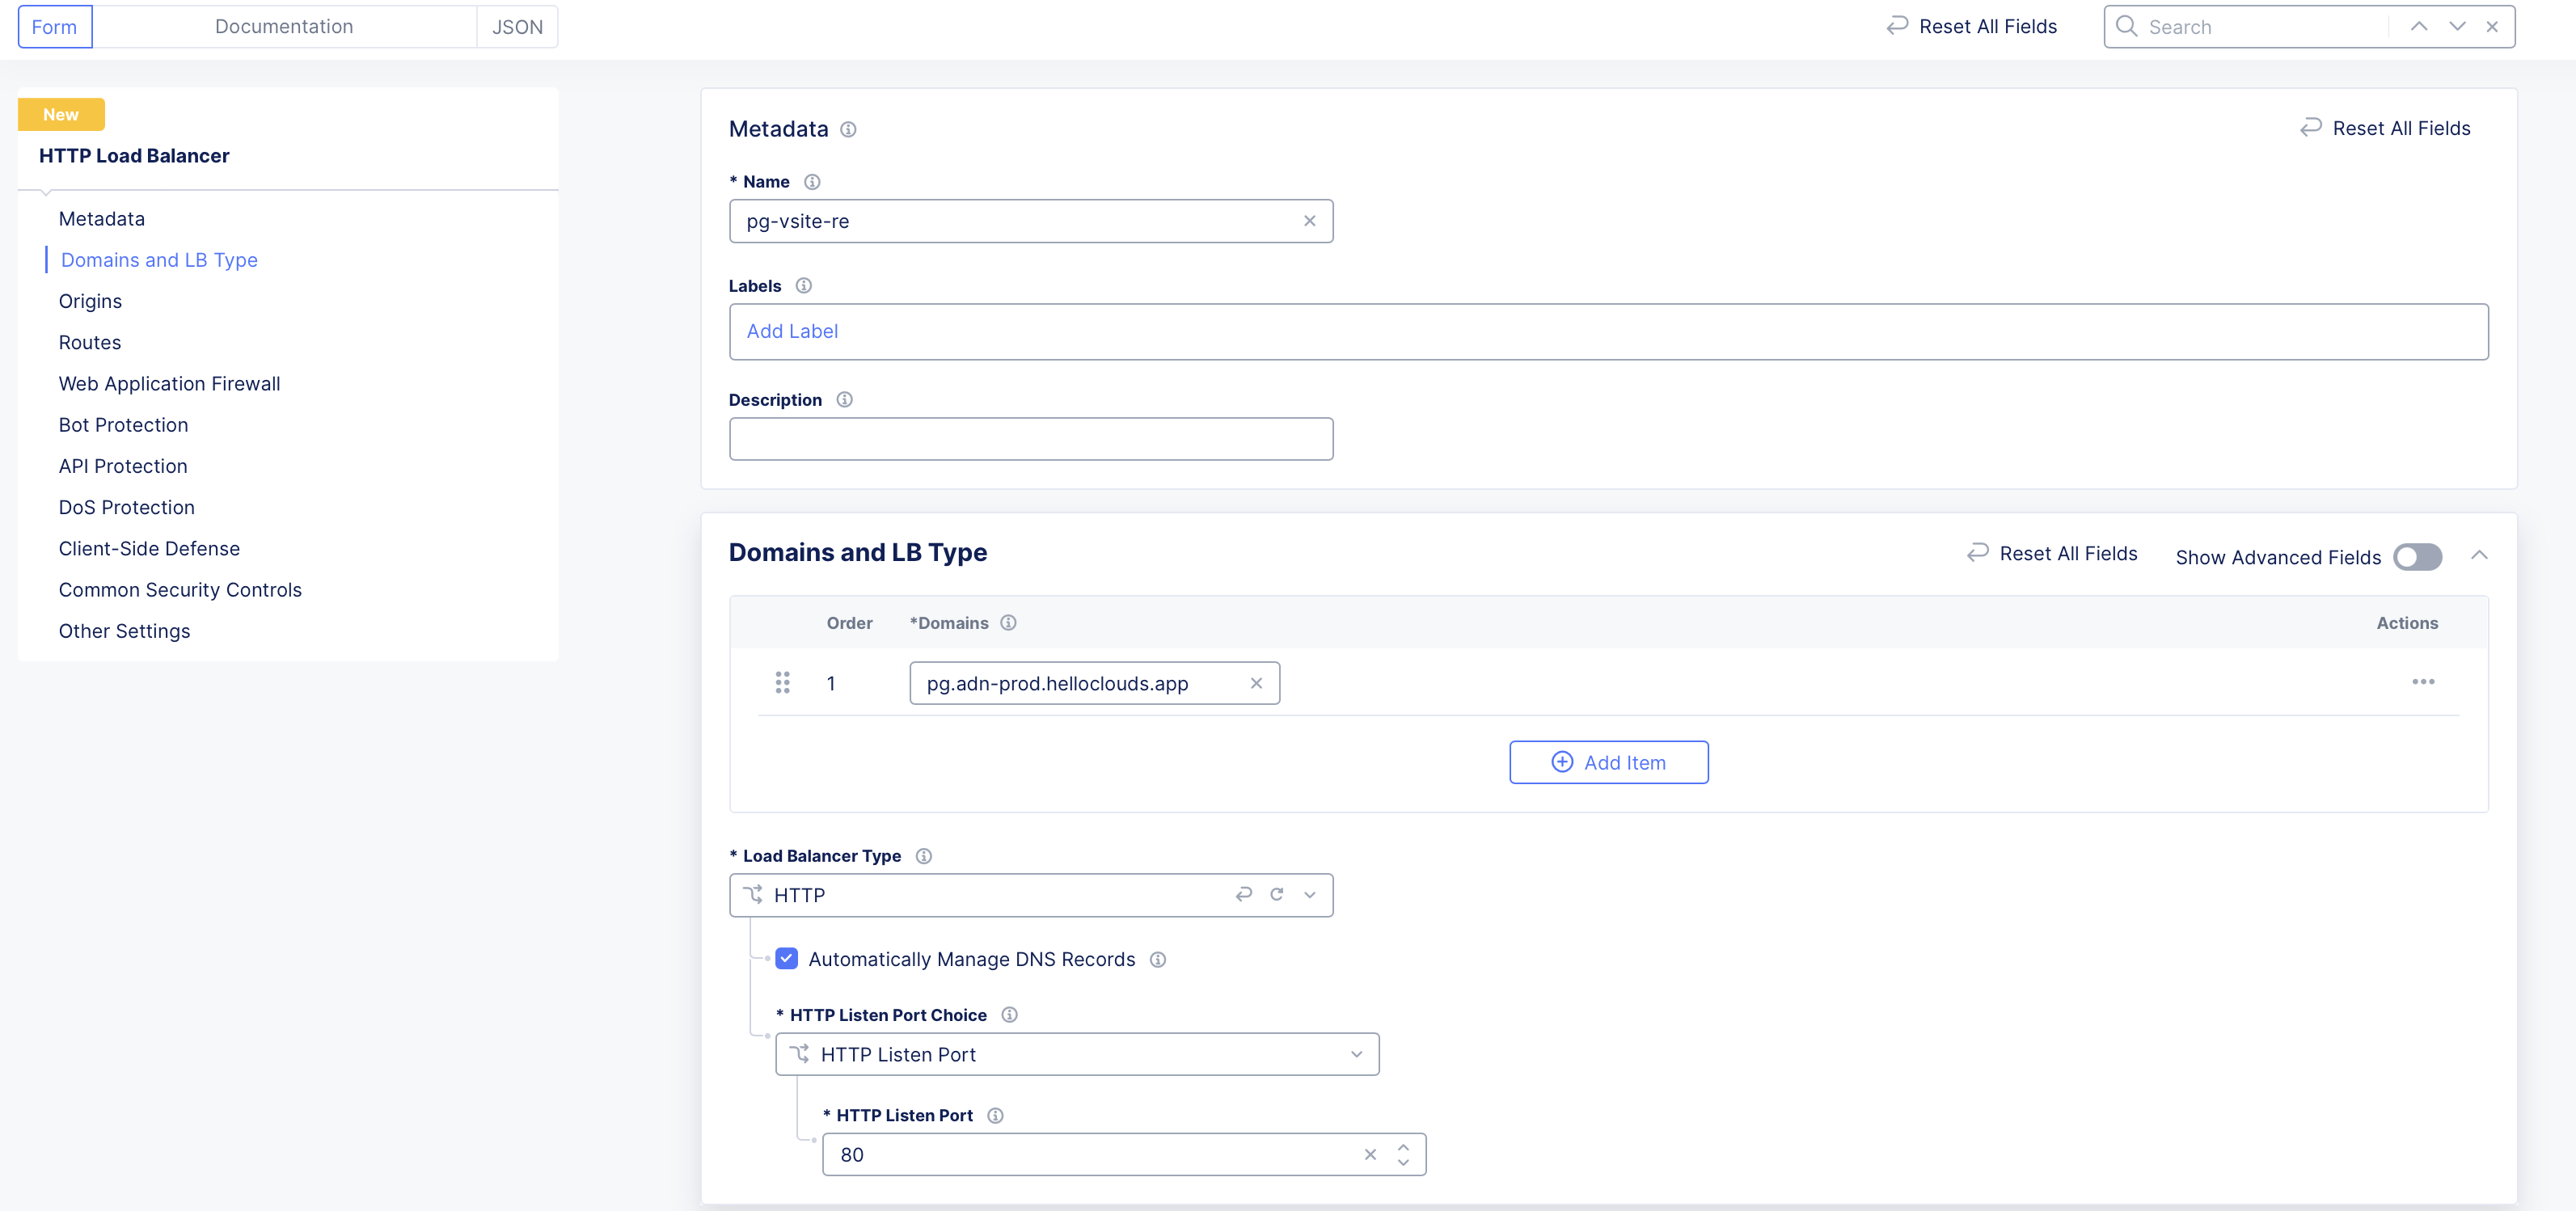Click info icon beside HTTP Listen Port Choice
The image size is (2576, 1211).
click(1009, 1015)
